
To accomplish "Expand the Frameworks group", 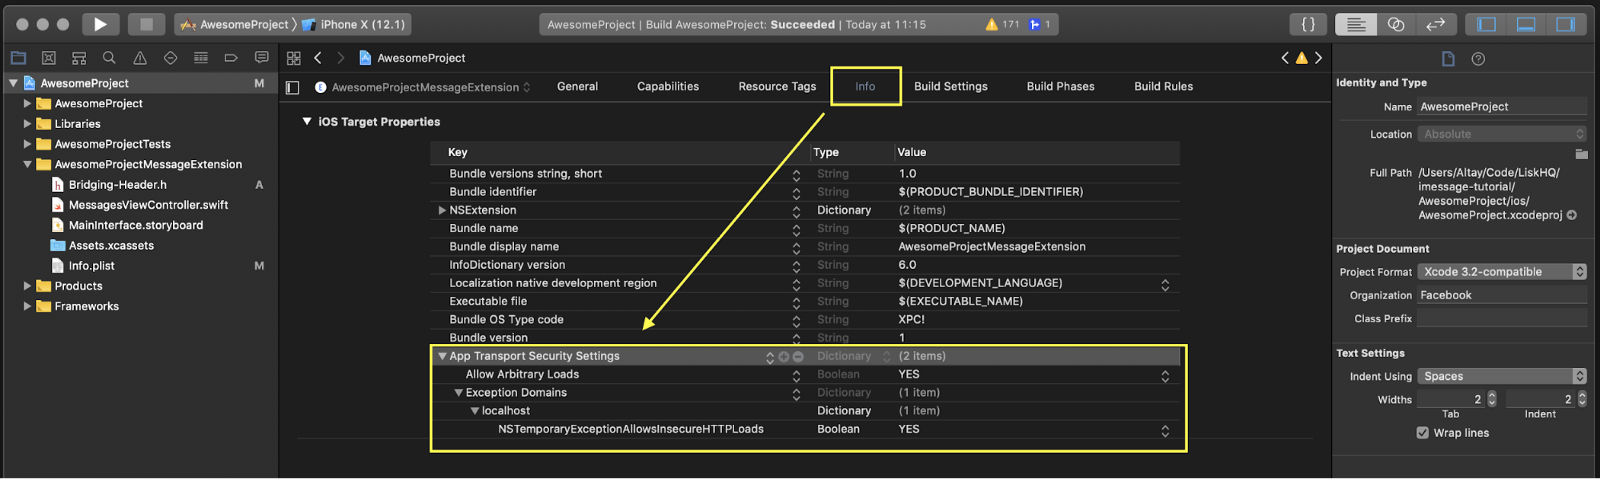I will tap(27, 306).
